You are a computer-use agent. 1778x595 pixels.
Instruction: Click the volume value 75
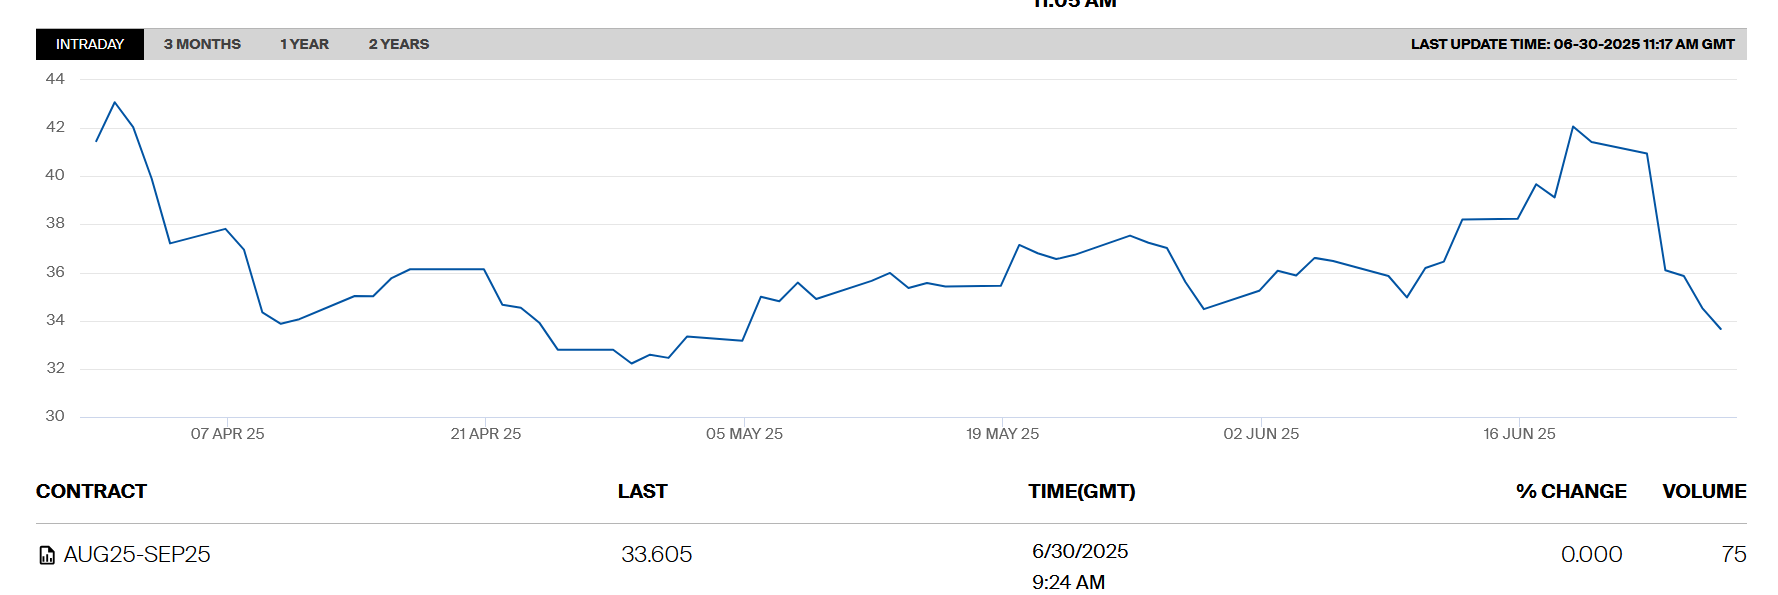pos(1733,554)
